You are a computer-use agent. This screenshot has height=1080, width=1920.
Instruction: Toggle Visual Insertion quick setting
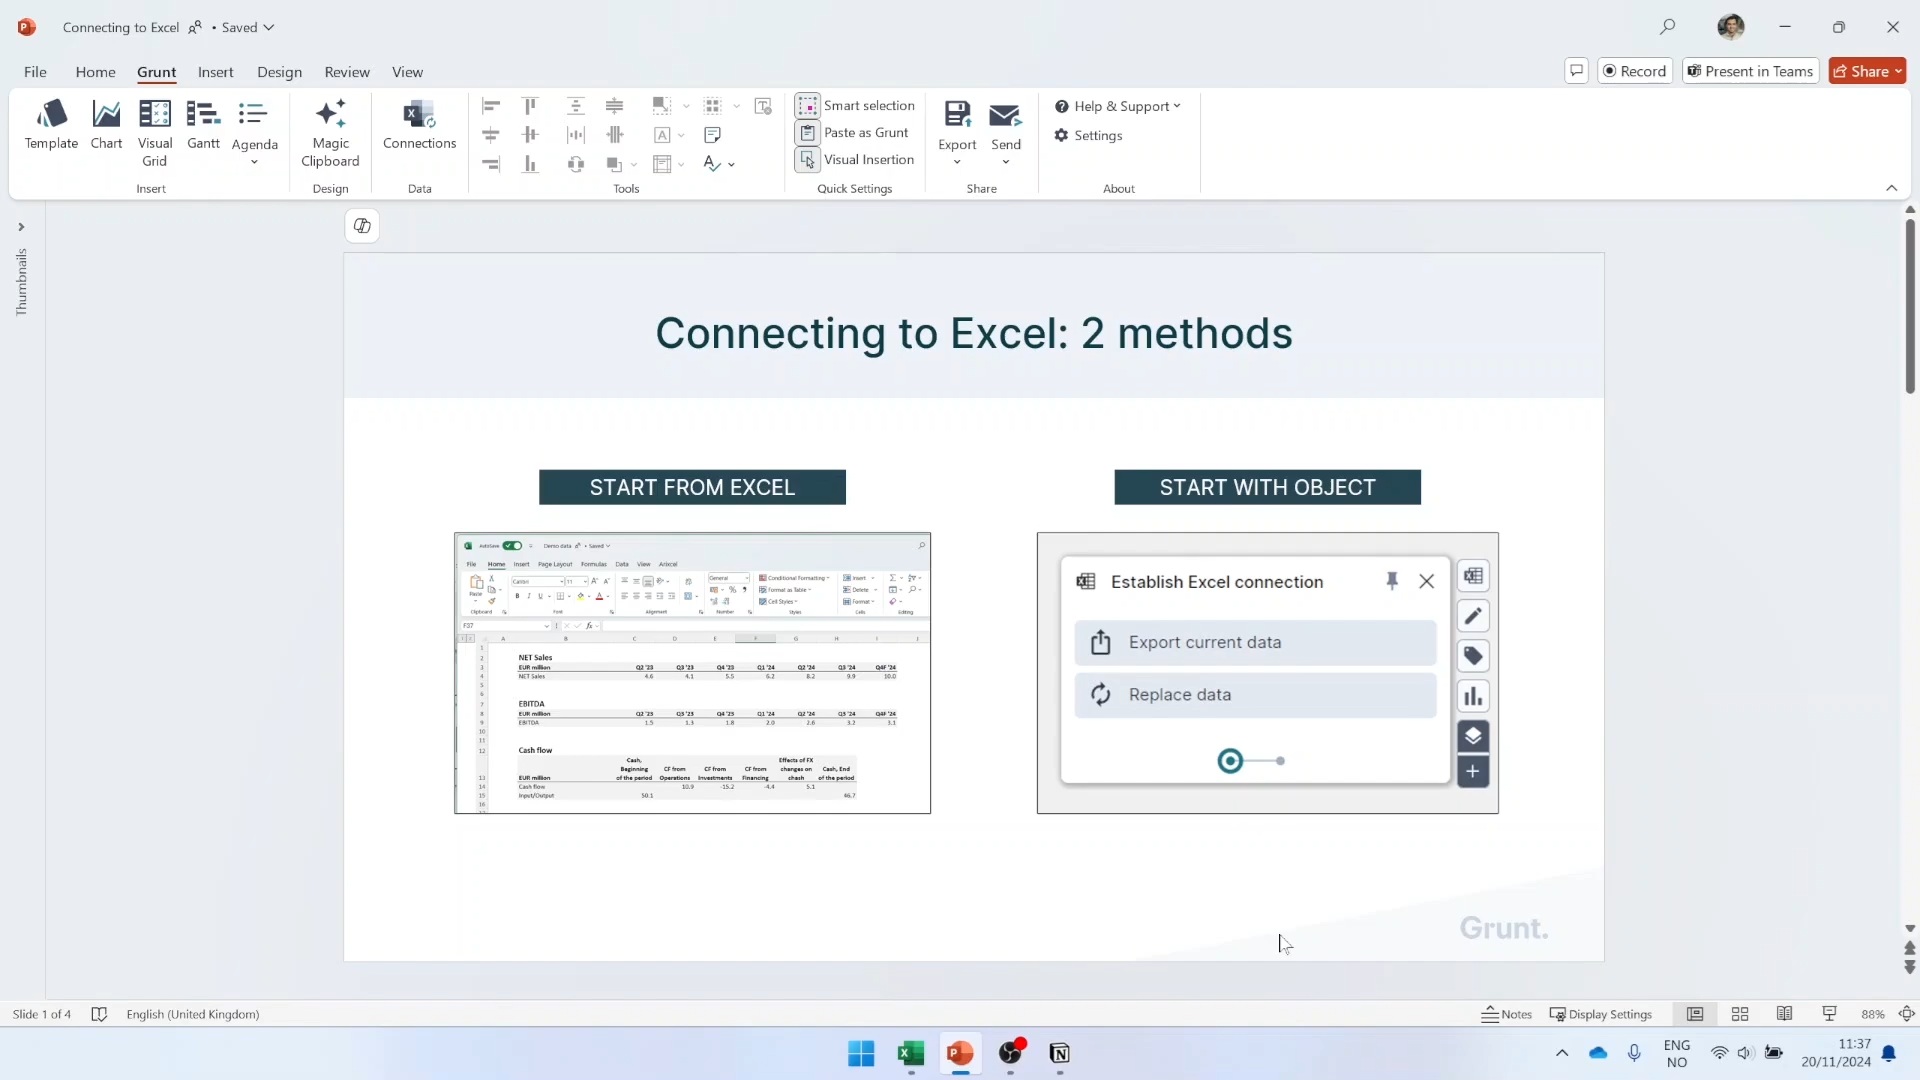pyautogui.click(x=856, y=160)
